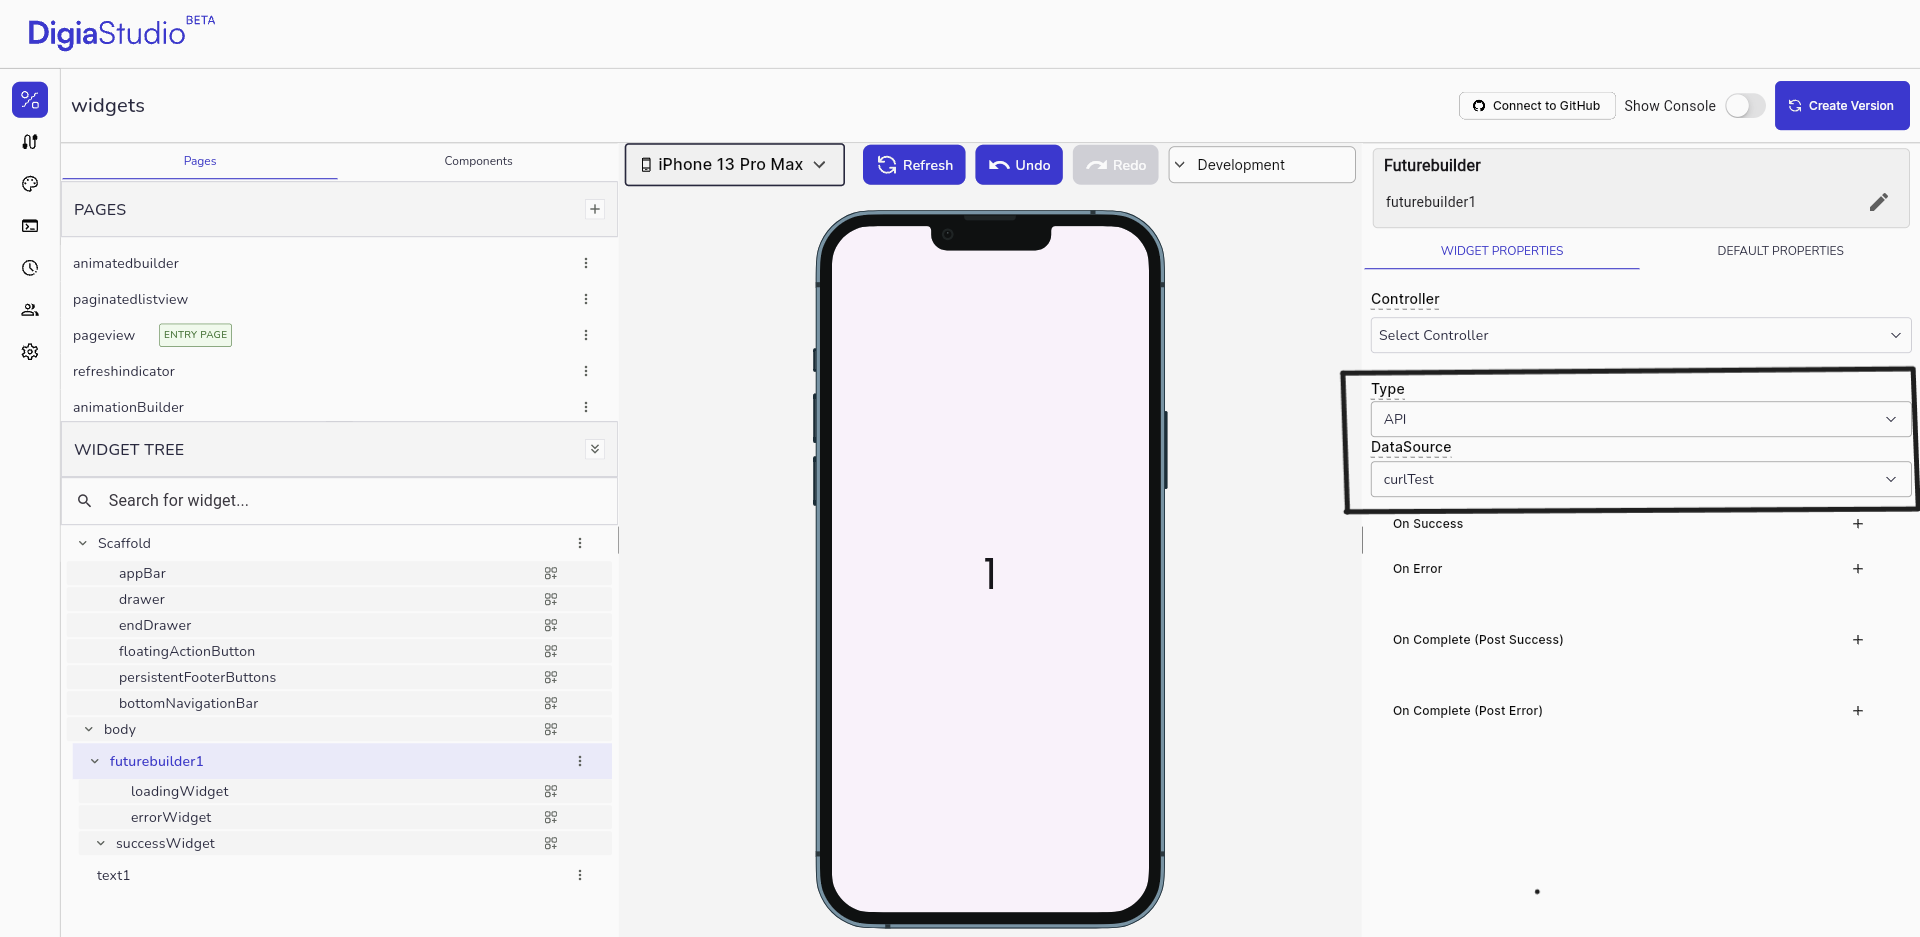Collapse the Scaffold tree node
The image size is (1920, 937).
coord(83,543)
